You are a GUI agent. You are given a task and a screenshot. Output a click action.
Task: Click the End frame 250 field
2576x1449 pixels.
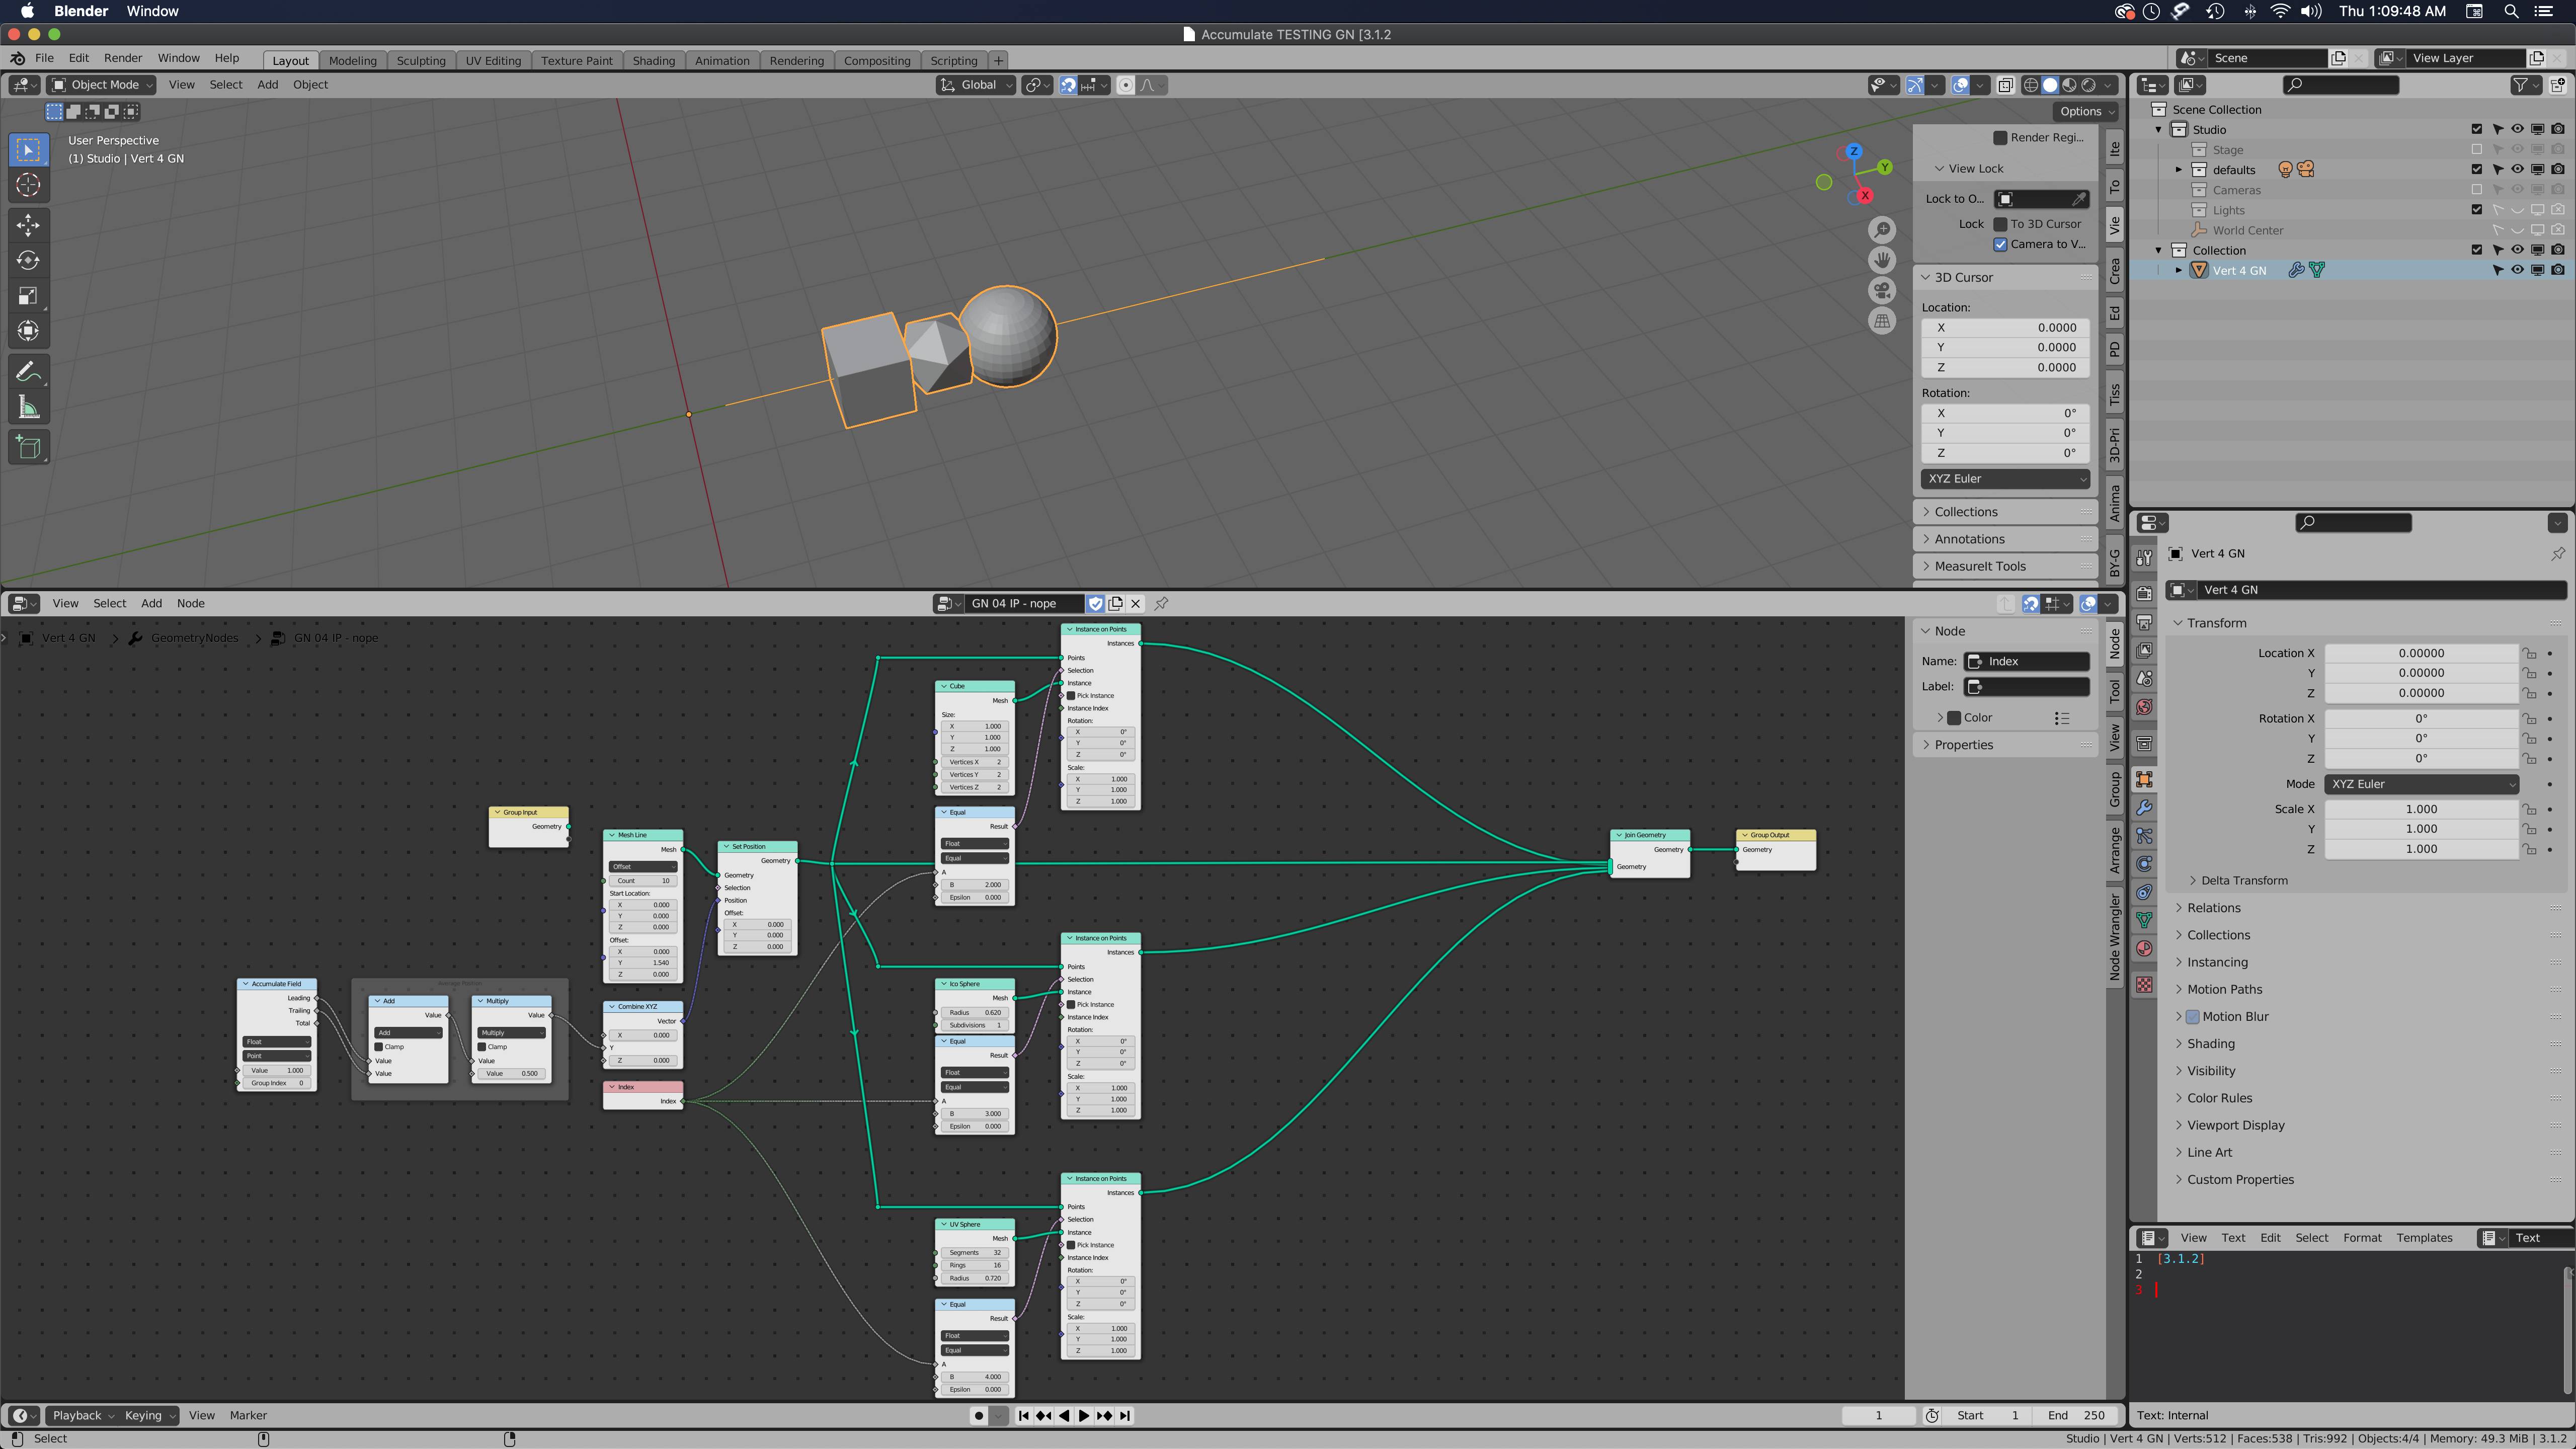coord(2077,1415)
